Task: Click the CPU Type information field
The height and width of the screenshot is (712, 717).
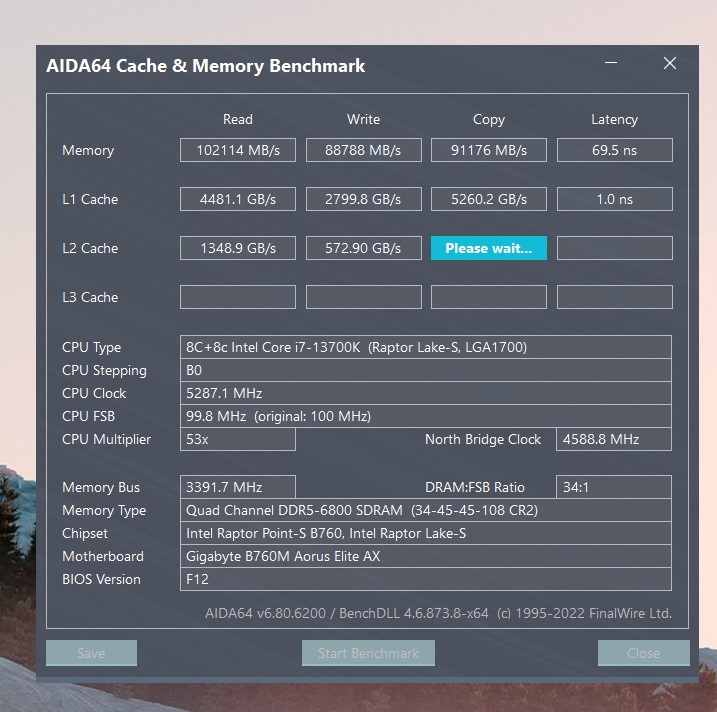Action: (x=425, y=347)
